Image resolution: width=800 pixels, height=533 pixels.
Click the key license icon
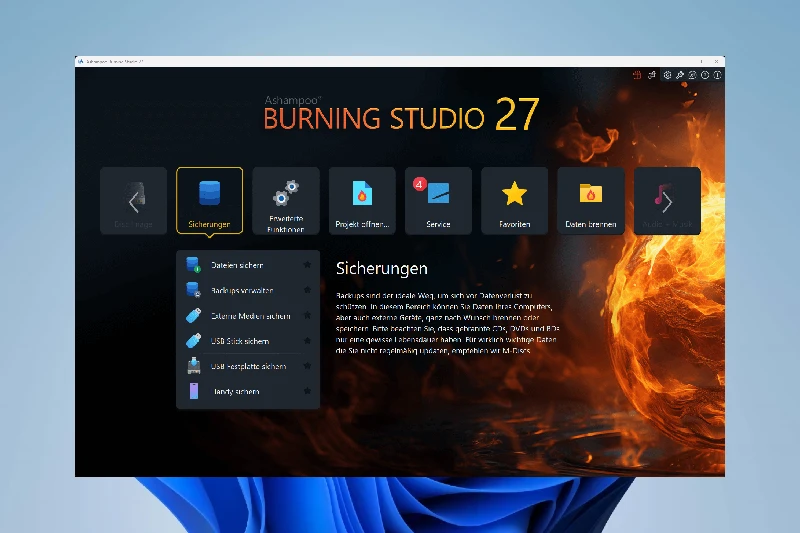pos(680,75)
